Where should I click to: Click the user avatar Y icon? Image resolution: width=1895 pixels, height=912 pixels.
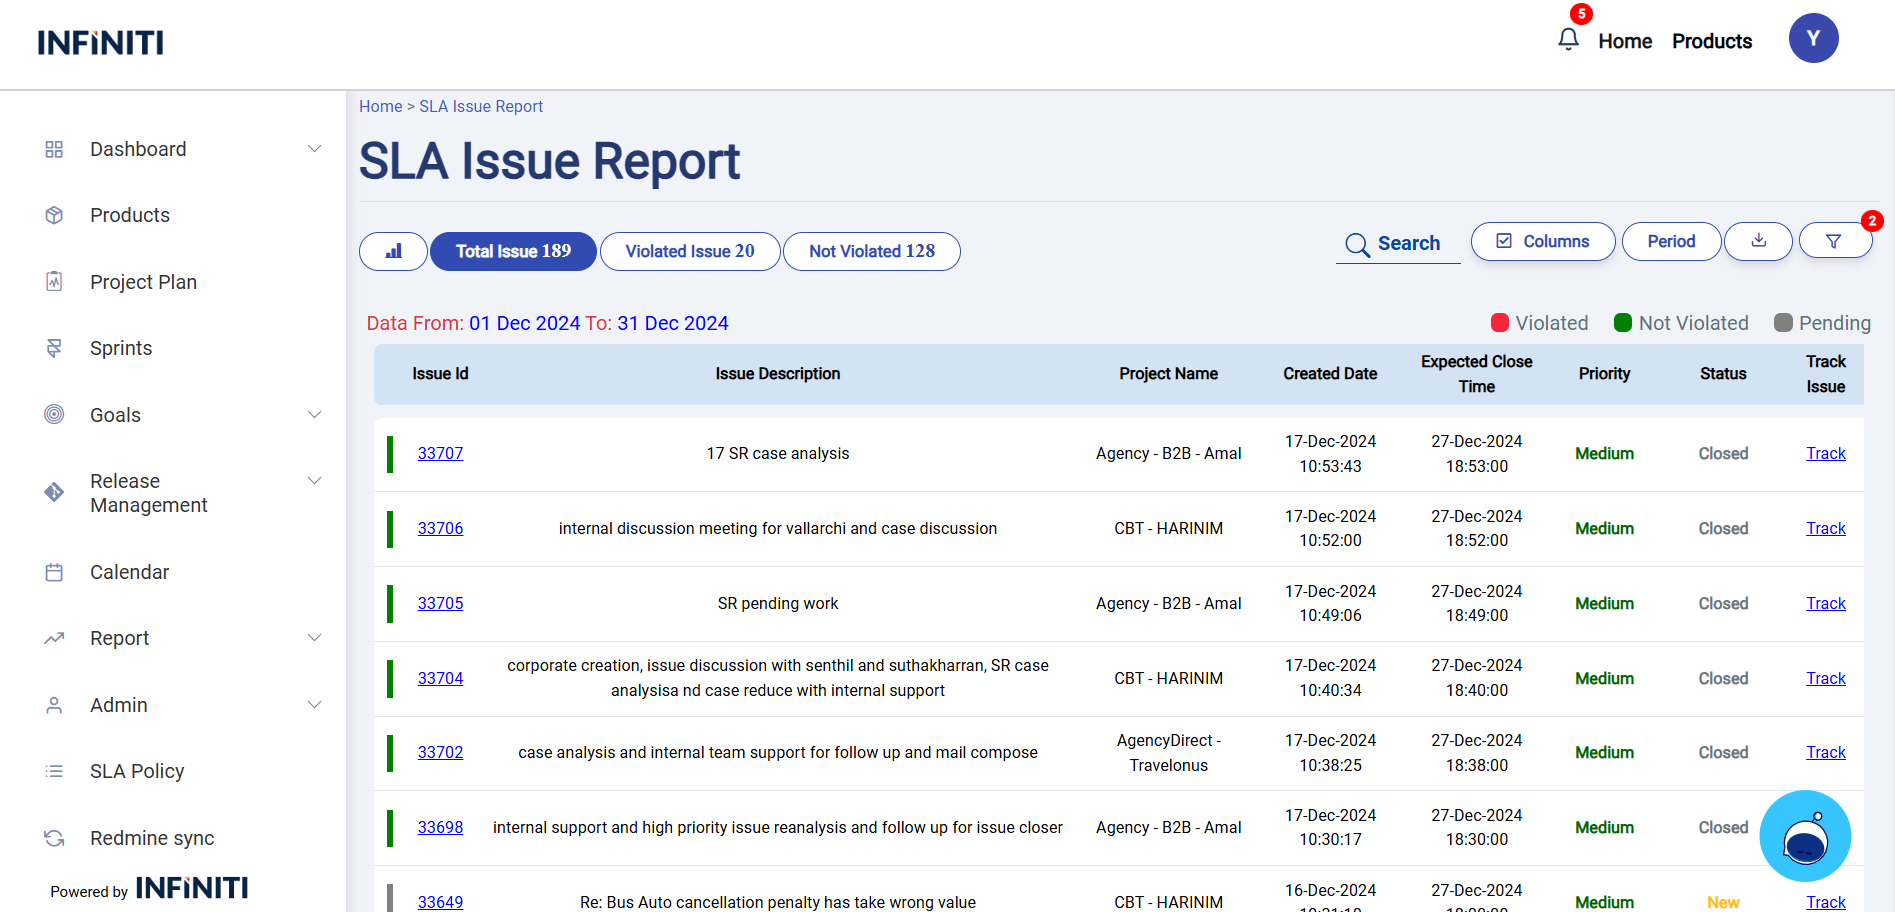(x=1813, y=39)
